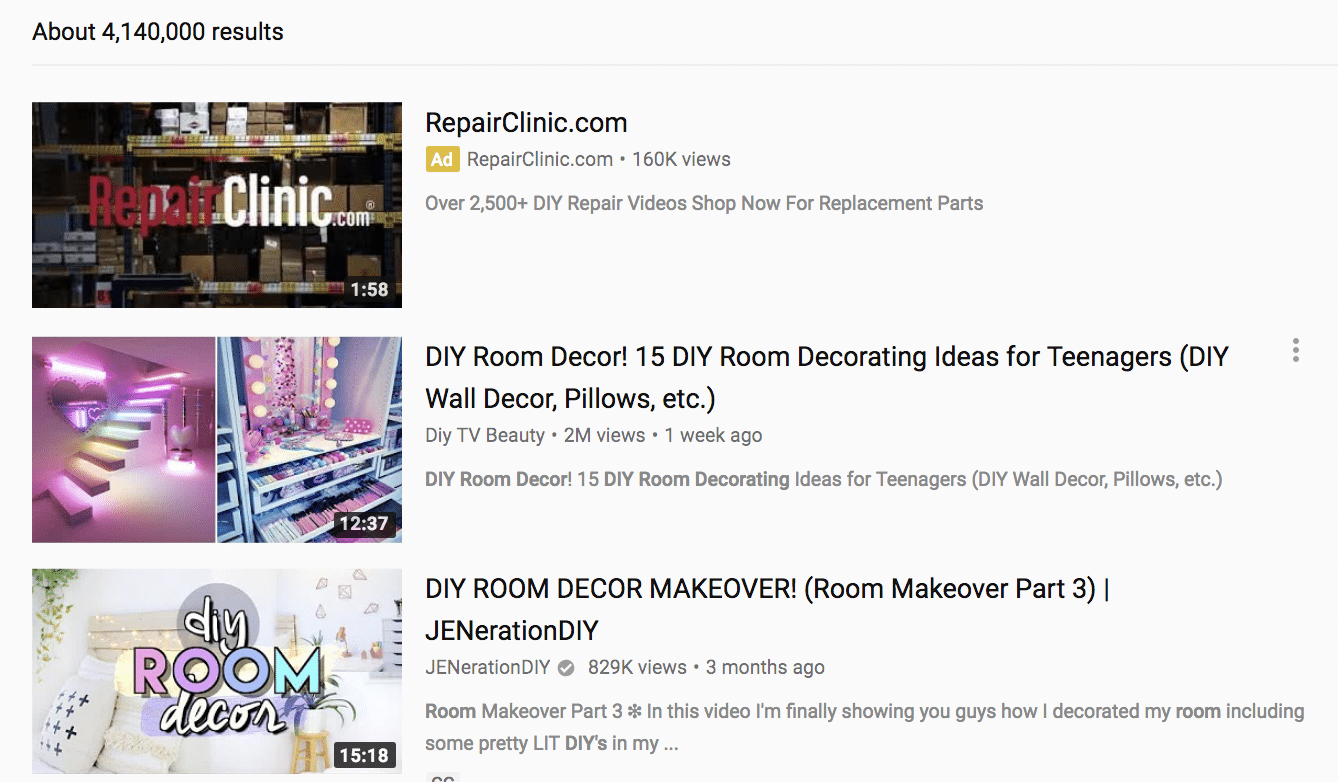The image size is (1338, 782).
Task: Open the RepairClinic.com ad video thumbnail
Action: coord(217,205)
